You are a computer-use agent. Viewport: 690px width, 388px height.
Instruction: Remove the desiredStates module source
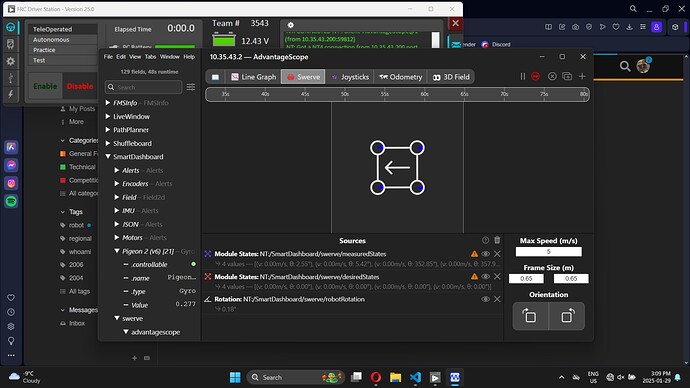(497, 277)
